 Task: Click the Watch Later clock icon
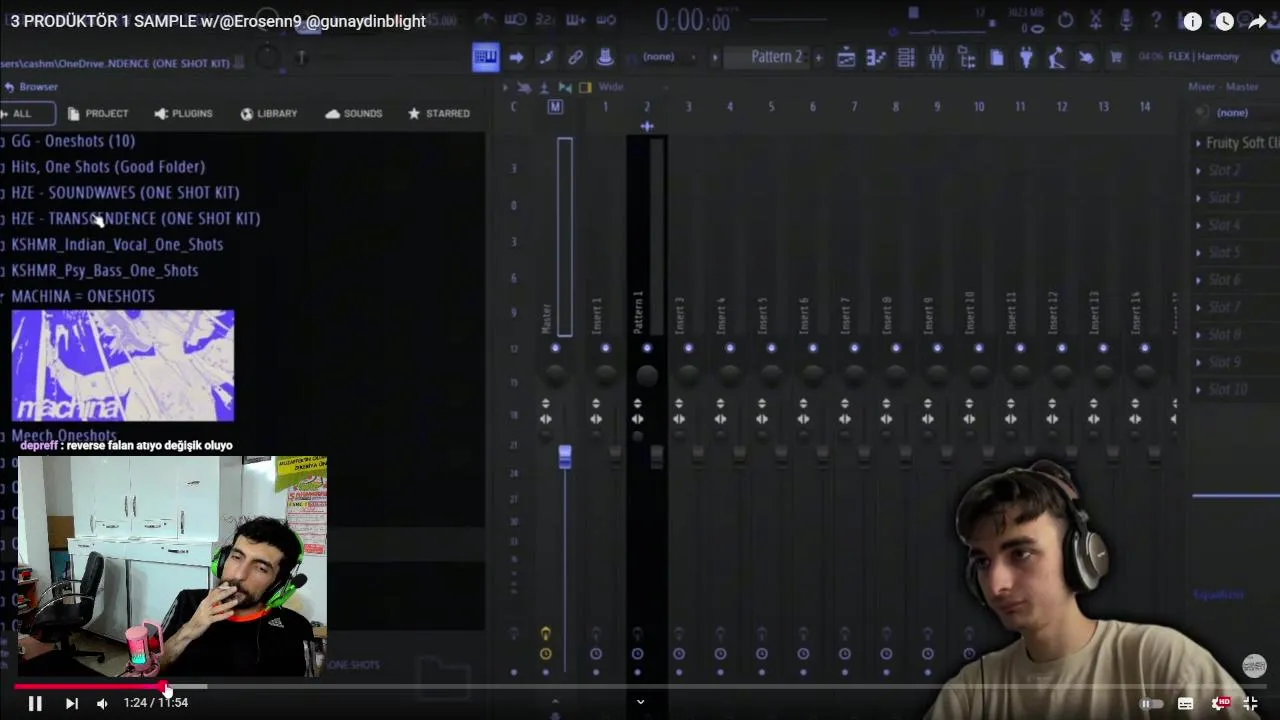(1224, 21)
